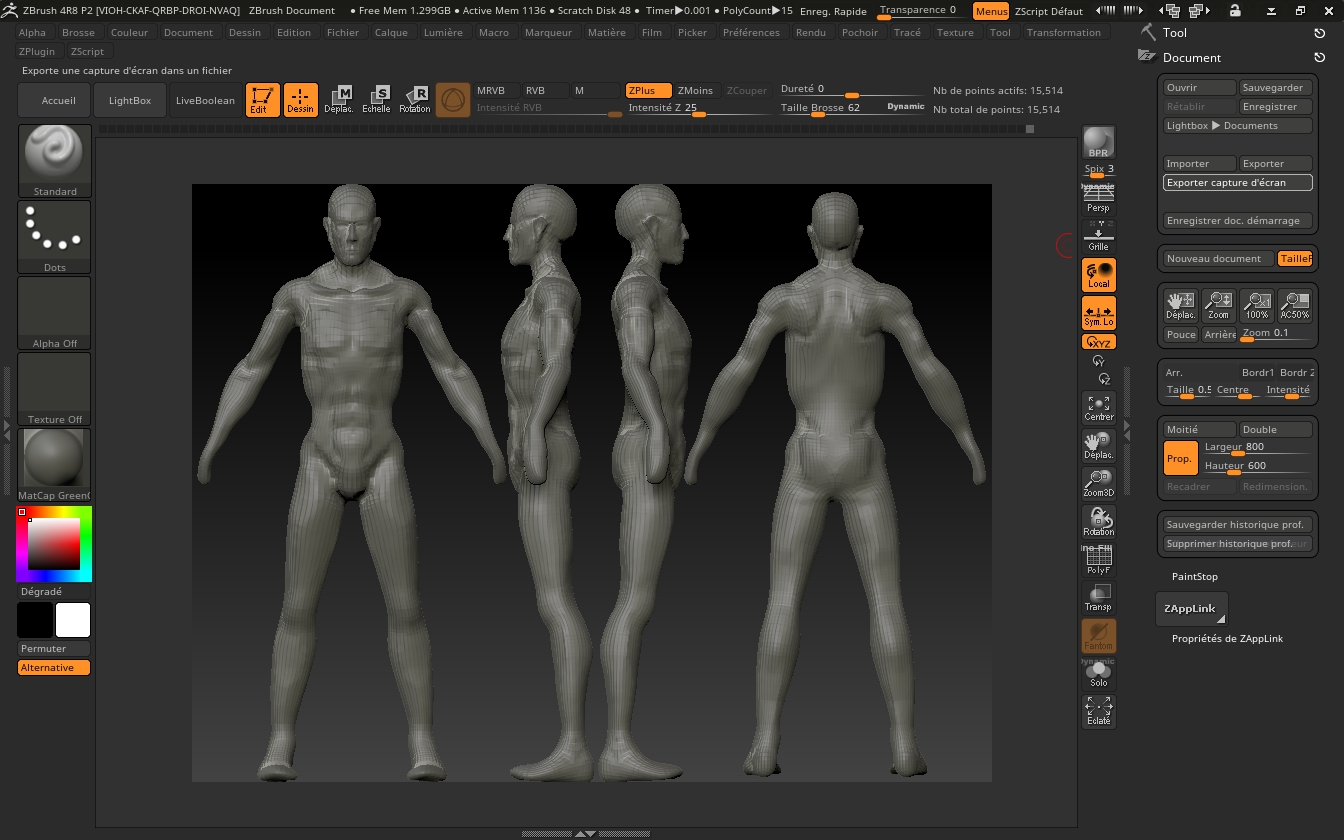Click the Largeur 800 width field
Image resolution: width=1344 pixels, height=840 pixels.
point(1257,448)
